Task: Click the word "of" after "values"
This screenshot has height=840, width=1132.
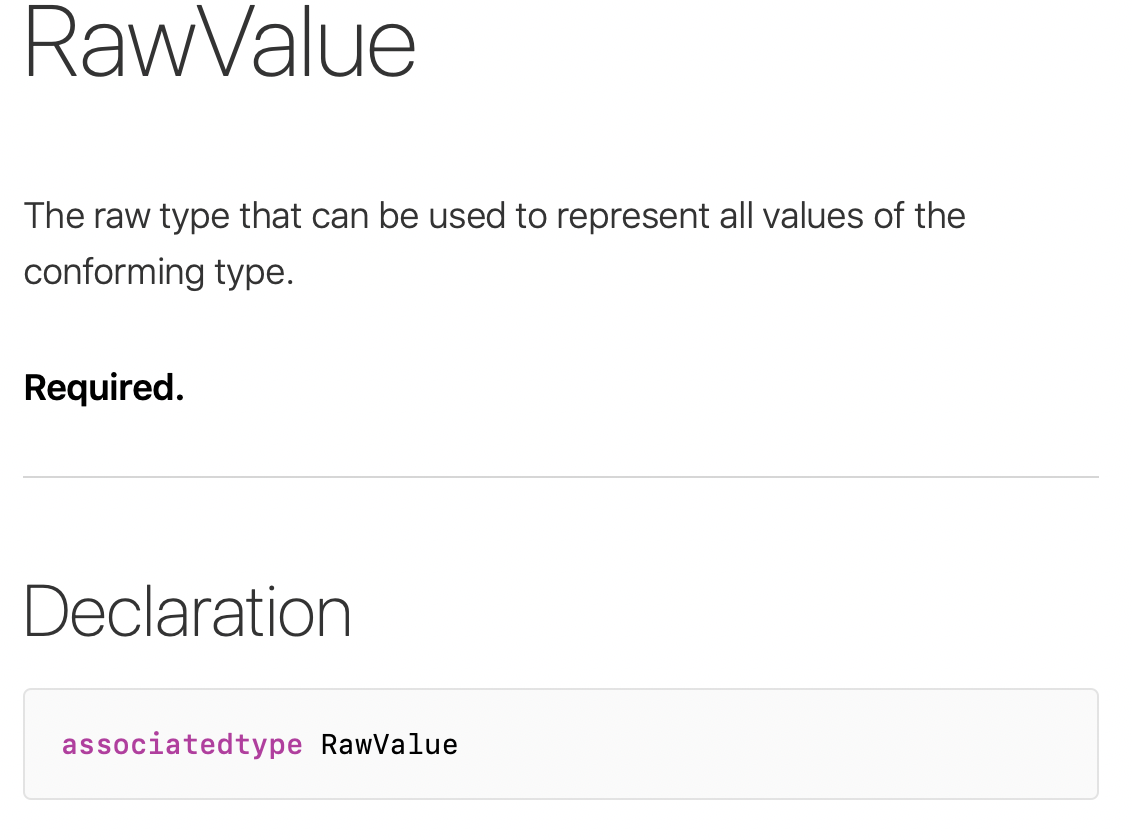Action: click(x=889, y=216)
